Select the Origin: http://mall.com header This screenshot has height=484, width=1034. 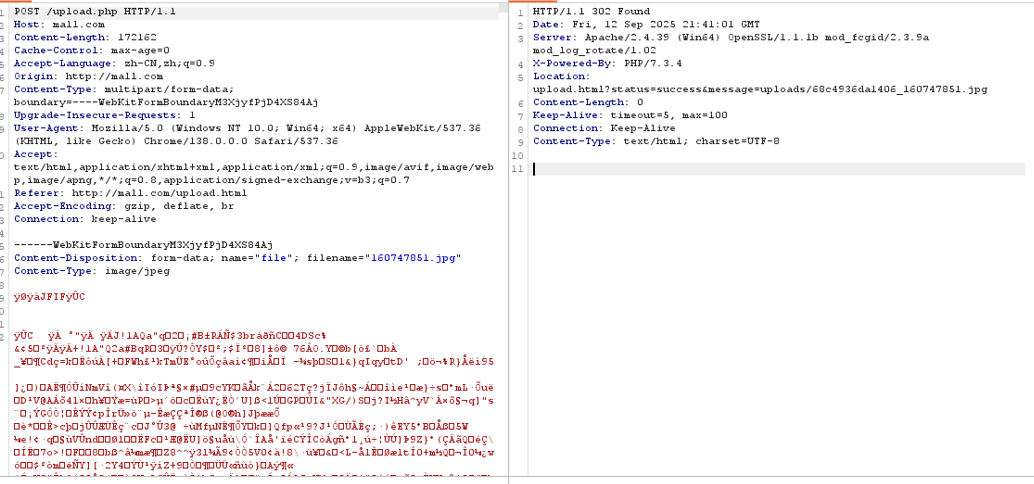(88, 76)
